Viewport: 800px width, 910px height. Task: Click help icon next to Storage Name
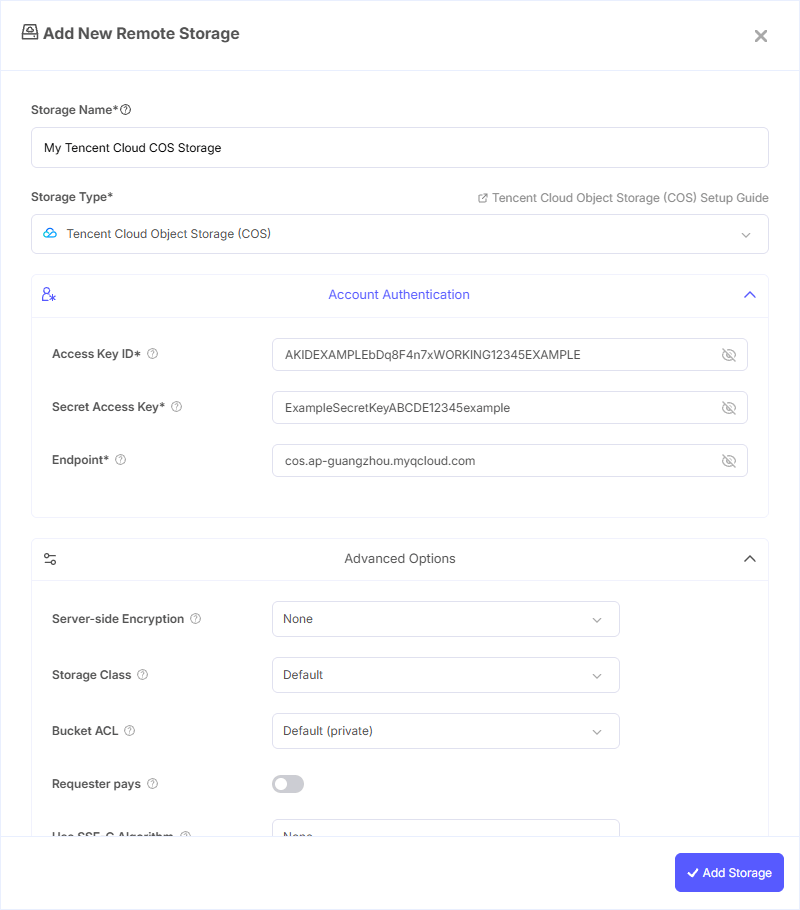(x=126, y=110)
